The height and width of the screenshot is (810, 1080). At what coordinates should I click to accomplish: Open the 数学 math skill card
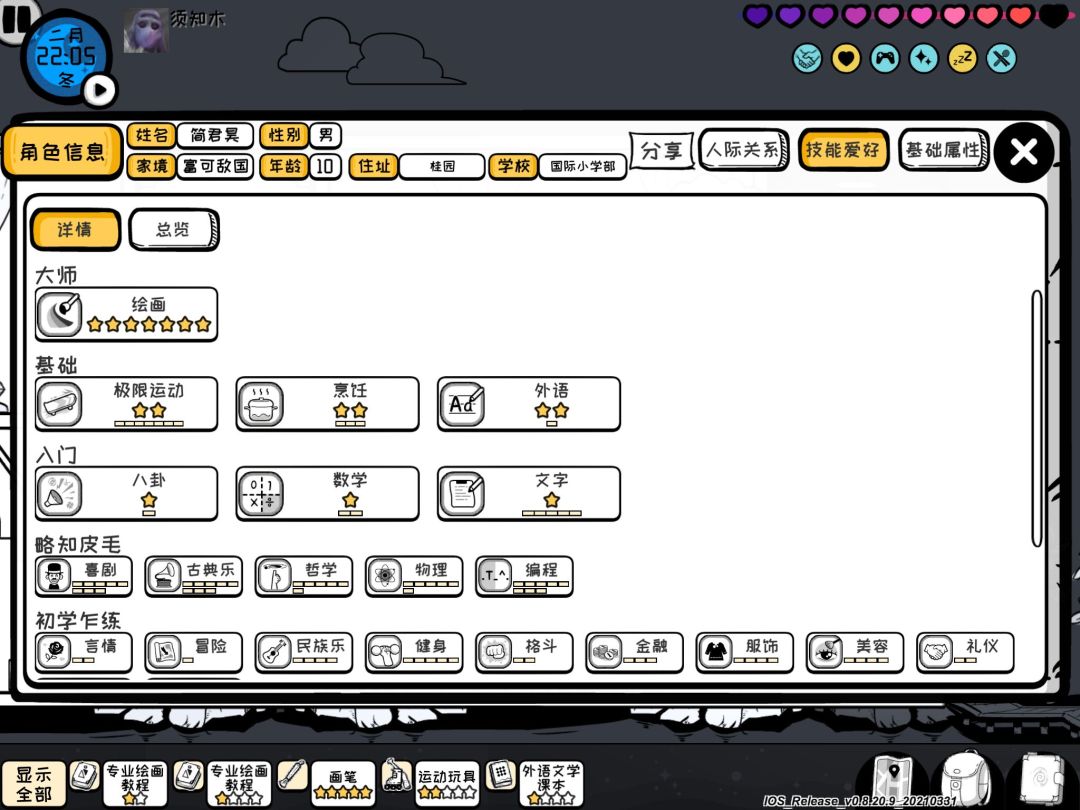tap(327, 494)
